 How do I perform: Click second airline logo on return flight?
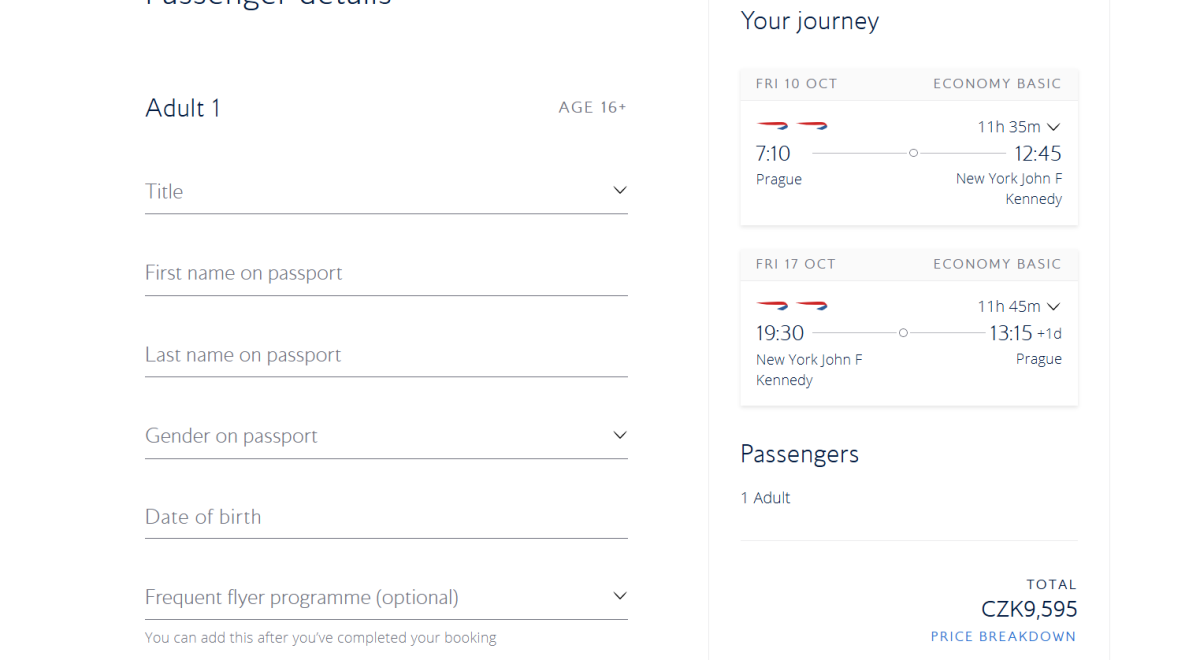point(812,305)
